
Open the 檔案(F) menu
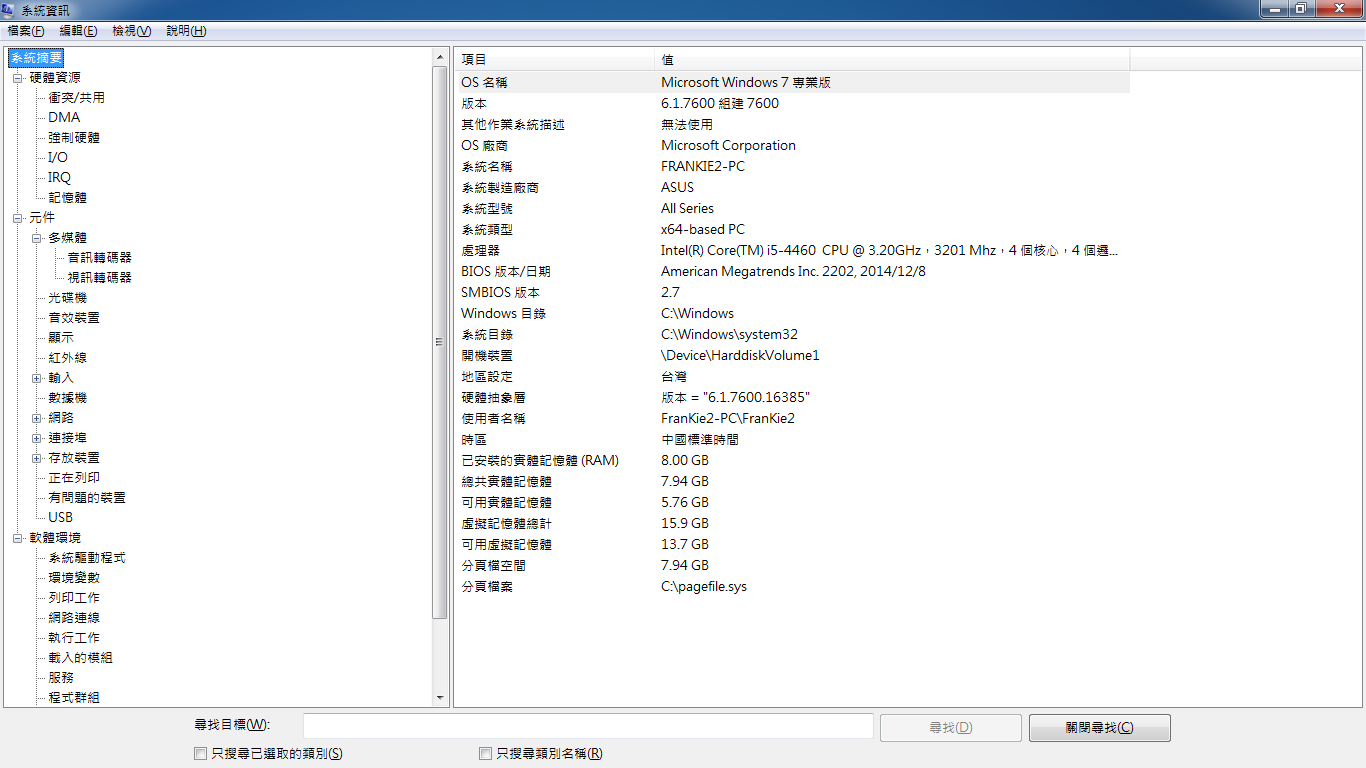click(26, 31)
